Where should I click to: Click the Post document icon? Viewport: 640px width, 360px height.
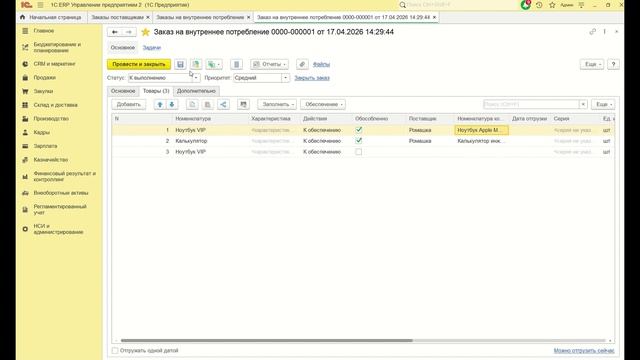196,64
